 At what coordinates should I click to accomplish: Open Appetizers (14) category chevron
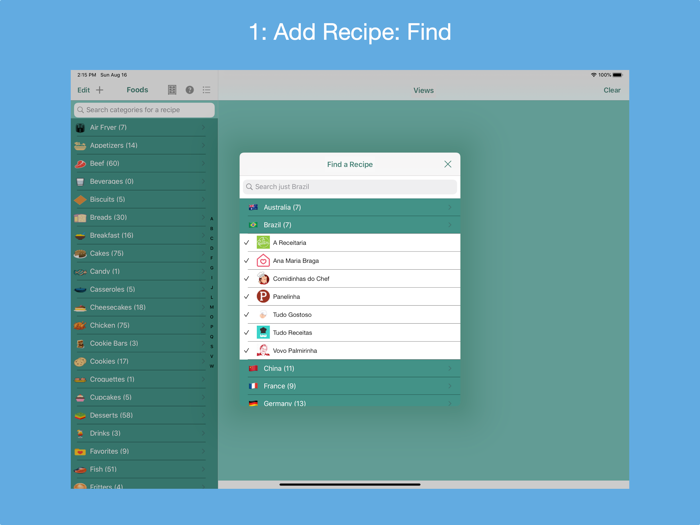[203, 145]
